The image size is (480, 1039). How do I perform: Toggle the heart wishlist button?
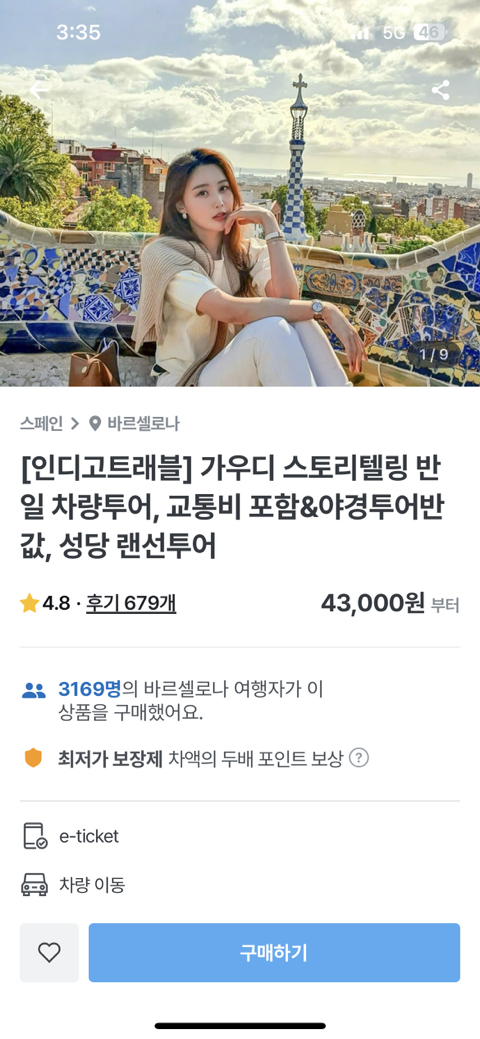pyautogui.click(x=49, y=952)
